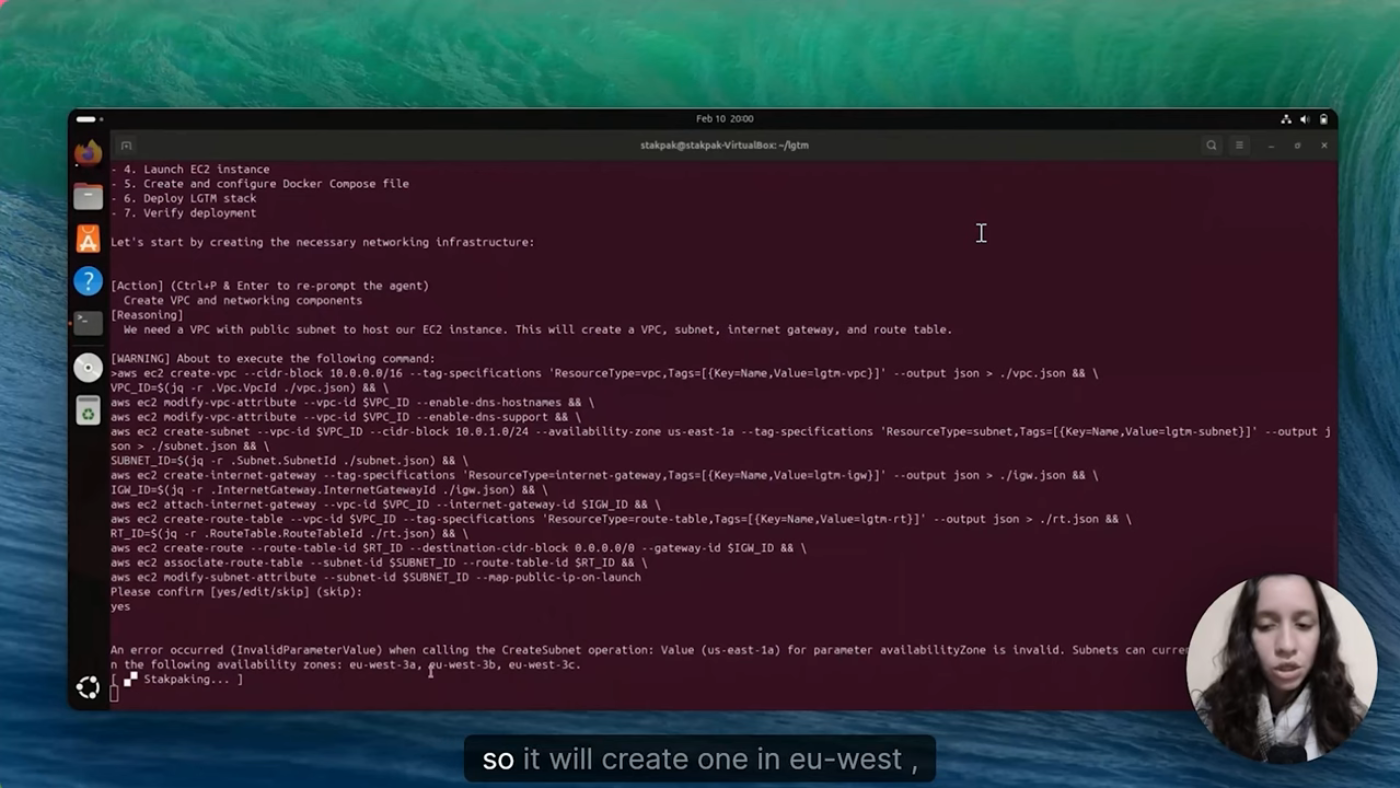Screen dimensions: 1400x788
Task: Click the '[Action]' re-prompt line
Action: (270, 286)
